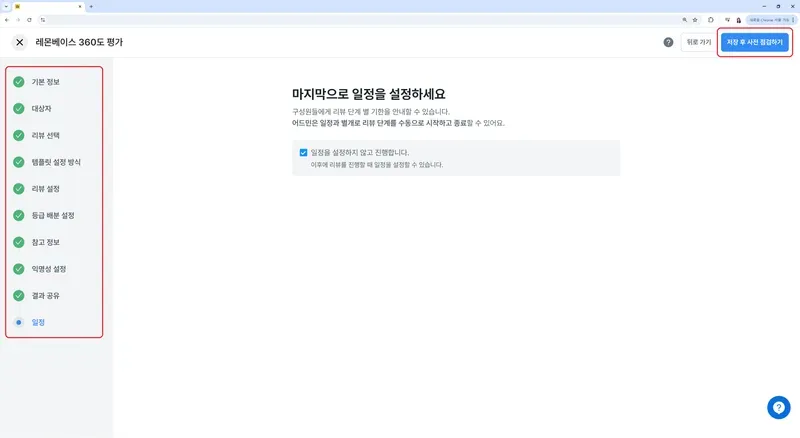Image resolution: width=800 pixels, height=438 pixels.
Task: Open the zoom magnifier icon in address bar
Action: tap(684, 20)
